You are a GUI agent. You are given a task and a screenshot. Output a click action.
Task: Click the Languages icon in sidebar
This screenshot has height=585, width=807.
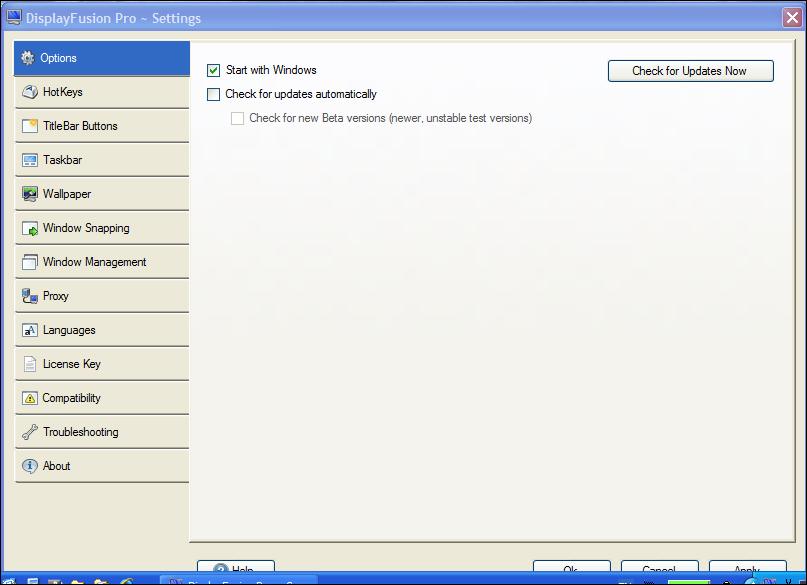point(29,330)
